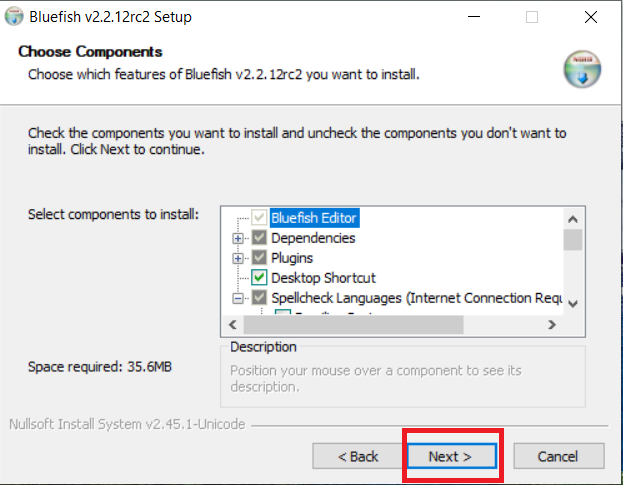Image resolution: width=623 pixels, height=485 pixels.
Task: Expand the Dependencies tree node
Action: (x=238, y=238)
